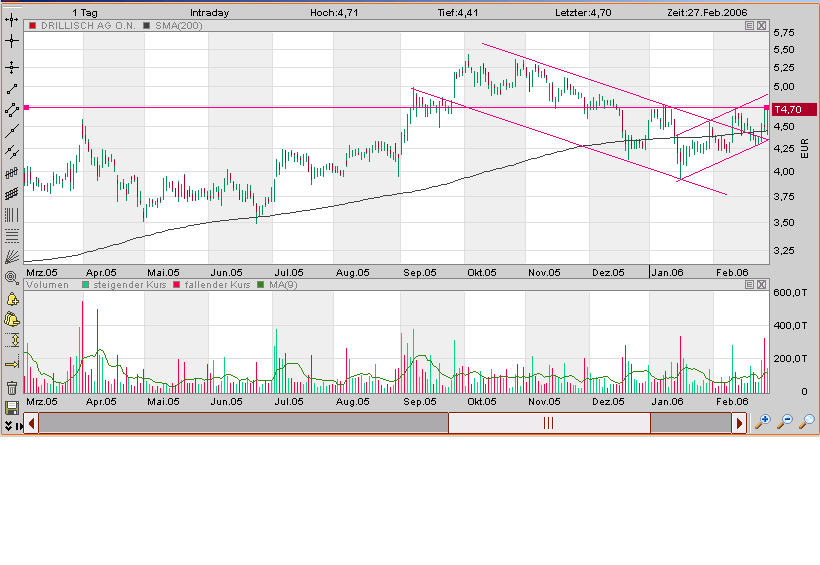Viewport: 820px width, 565px height.
Task: Select the horizontal retracement lines tool
Action: [12, 236]
